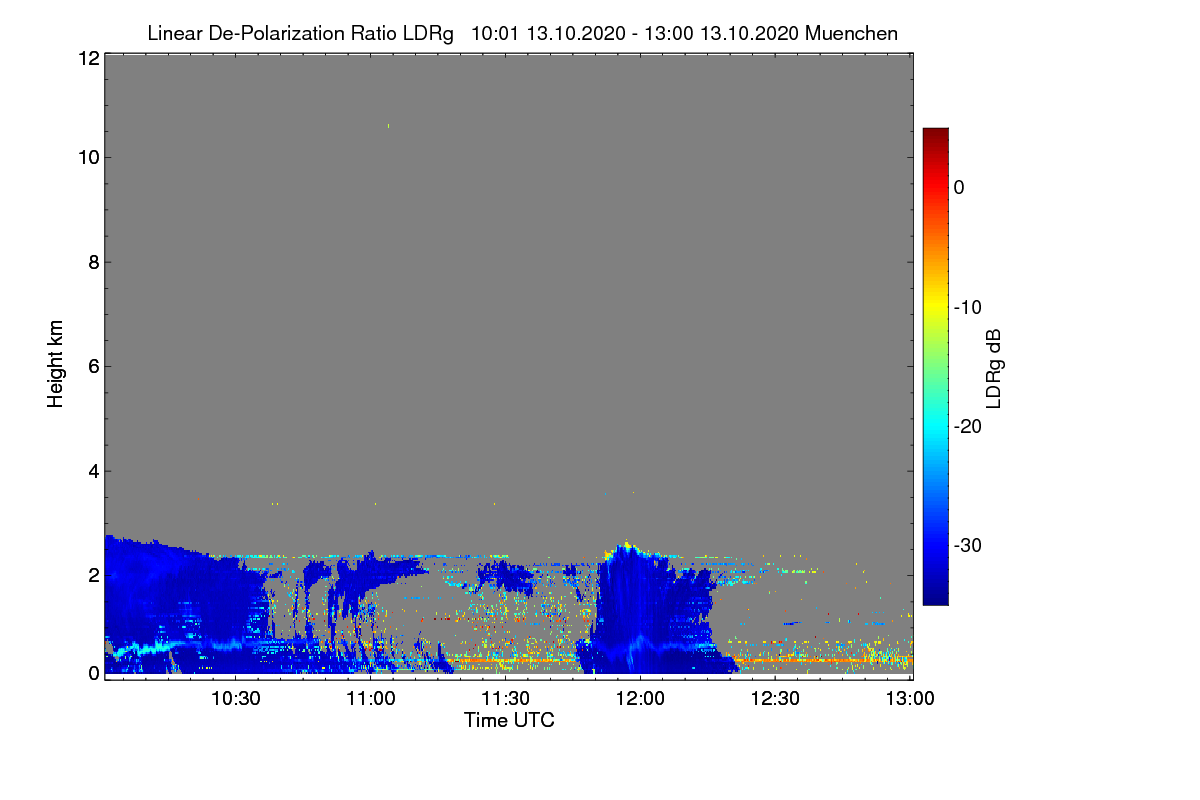Click the dark blue bottom of colorbar

coord(935,595)
